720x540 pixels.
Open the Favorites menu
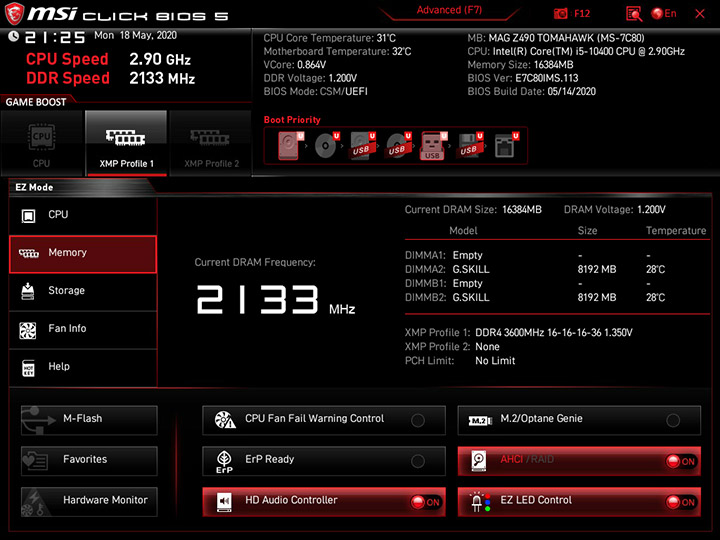[x=89, y=461]
